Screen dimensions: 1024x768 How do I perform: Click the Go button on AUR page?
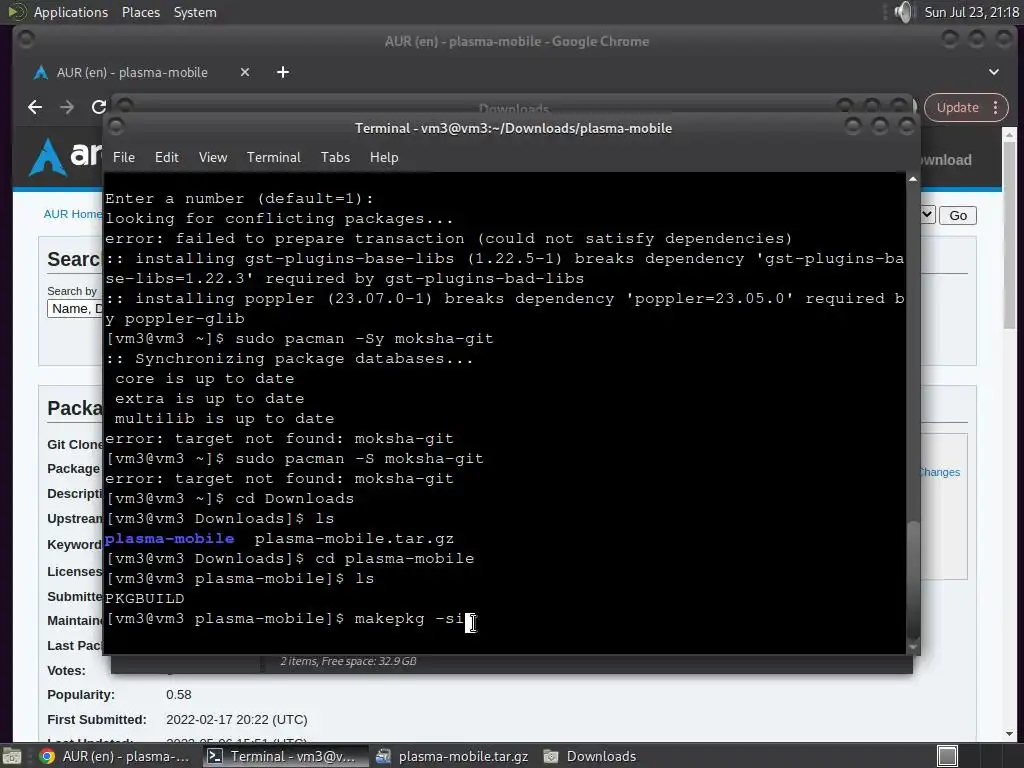coord(957,216)
